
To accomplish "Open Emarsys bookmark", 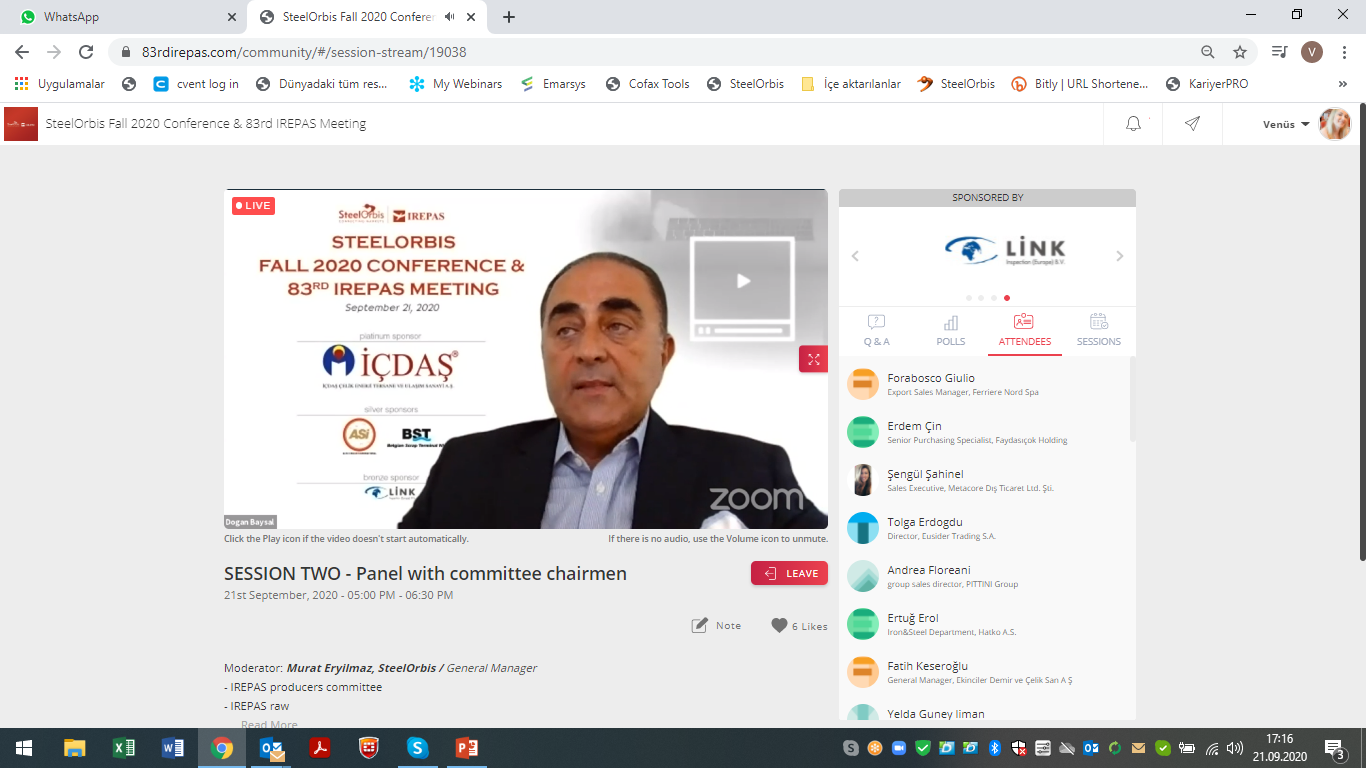I will pos(552,84).
